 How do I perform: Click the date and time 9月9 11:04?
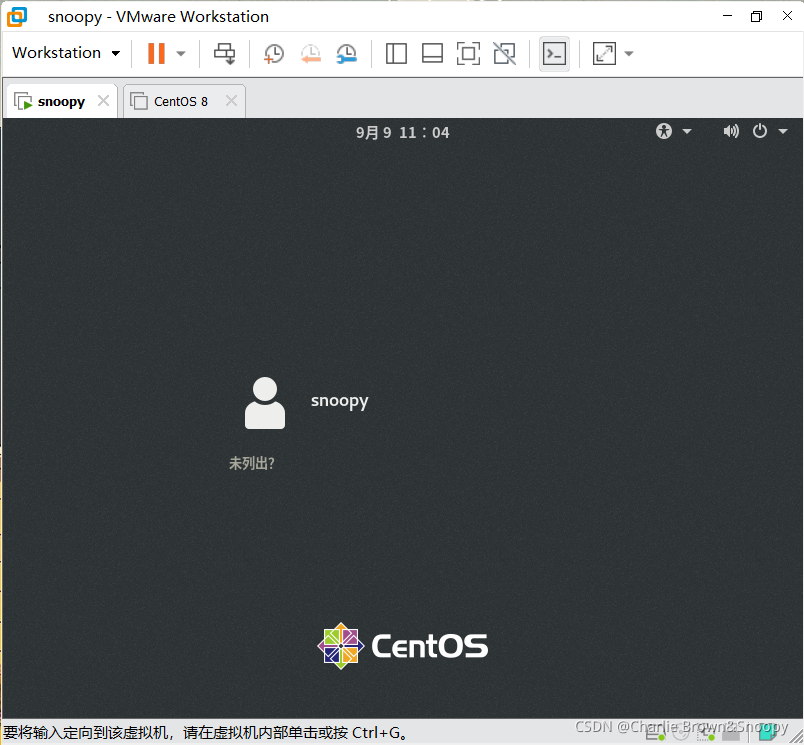coord(403,133)
